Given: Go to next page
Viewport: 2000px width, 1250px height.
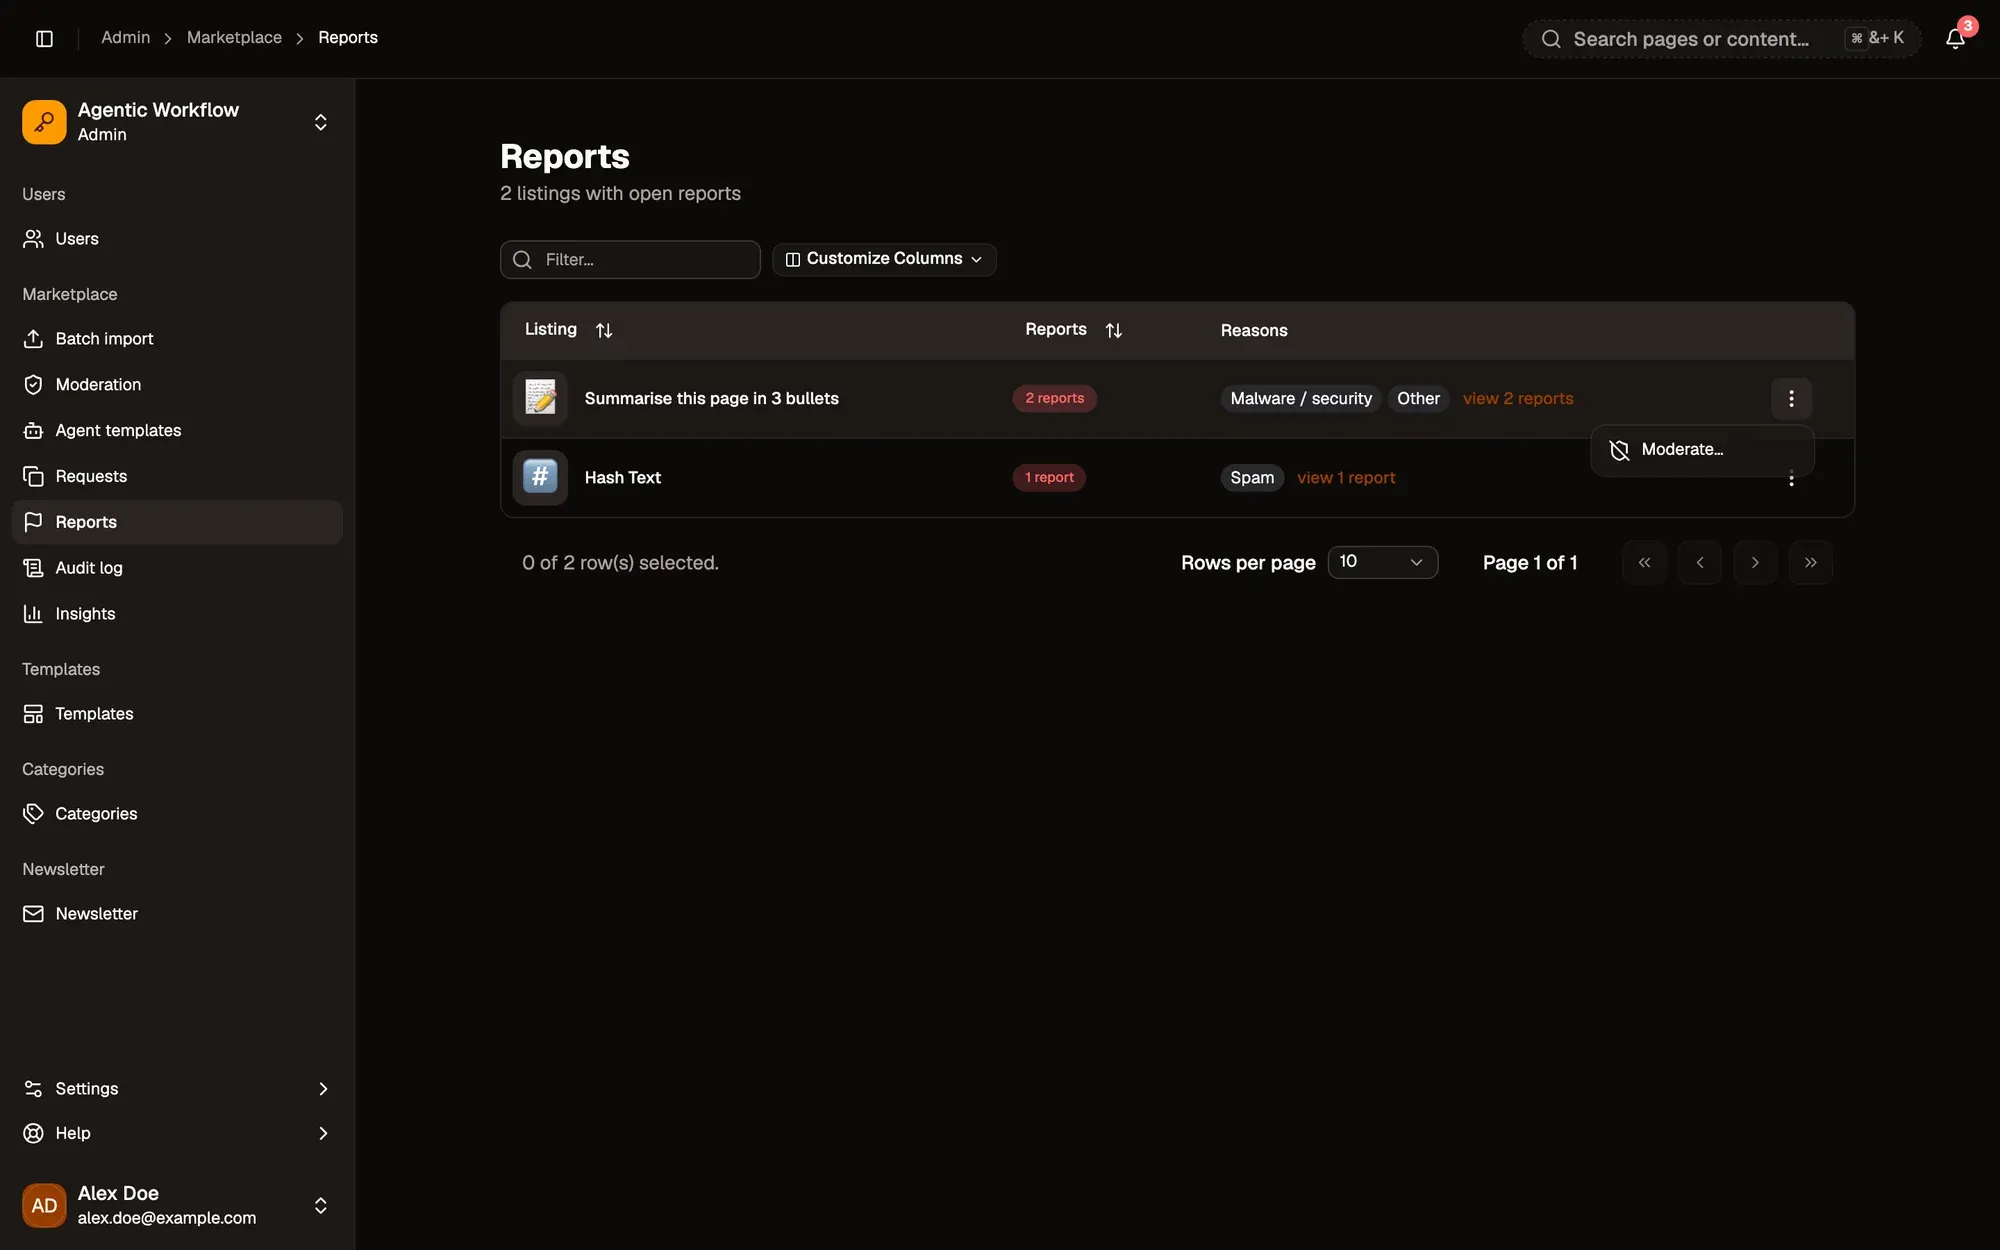Looking at the screenshot, I should (x=1755, y=562).
